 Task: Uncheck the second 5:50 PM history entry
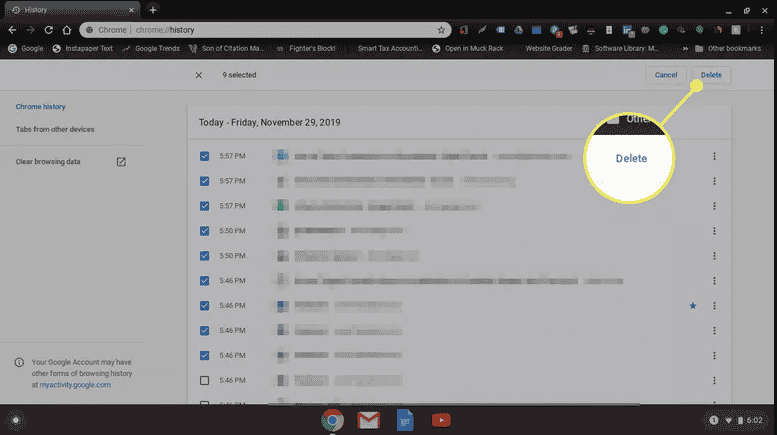click(x=204, y=256)
